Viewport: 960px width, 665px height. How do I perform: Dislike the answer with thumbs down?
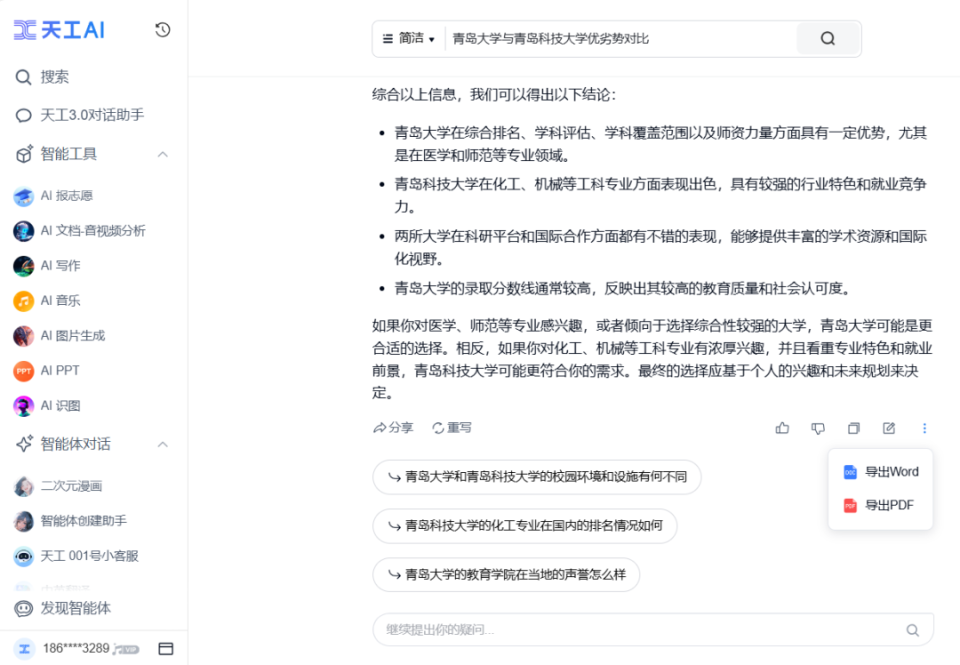coord(818,428)
